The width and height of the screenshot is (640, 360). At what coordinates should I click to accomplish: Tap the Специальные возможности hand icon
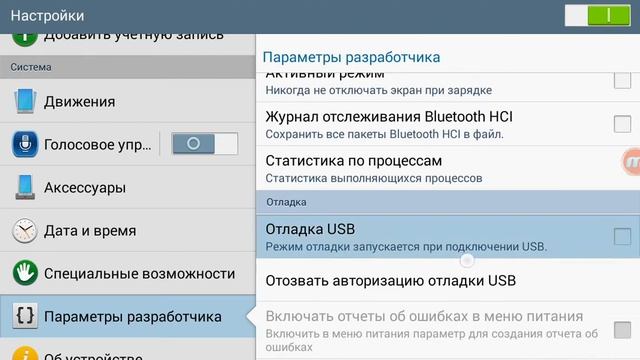click(x=25, y=273)
